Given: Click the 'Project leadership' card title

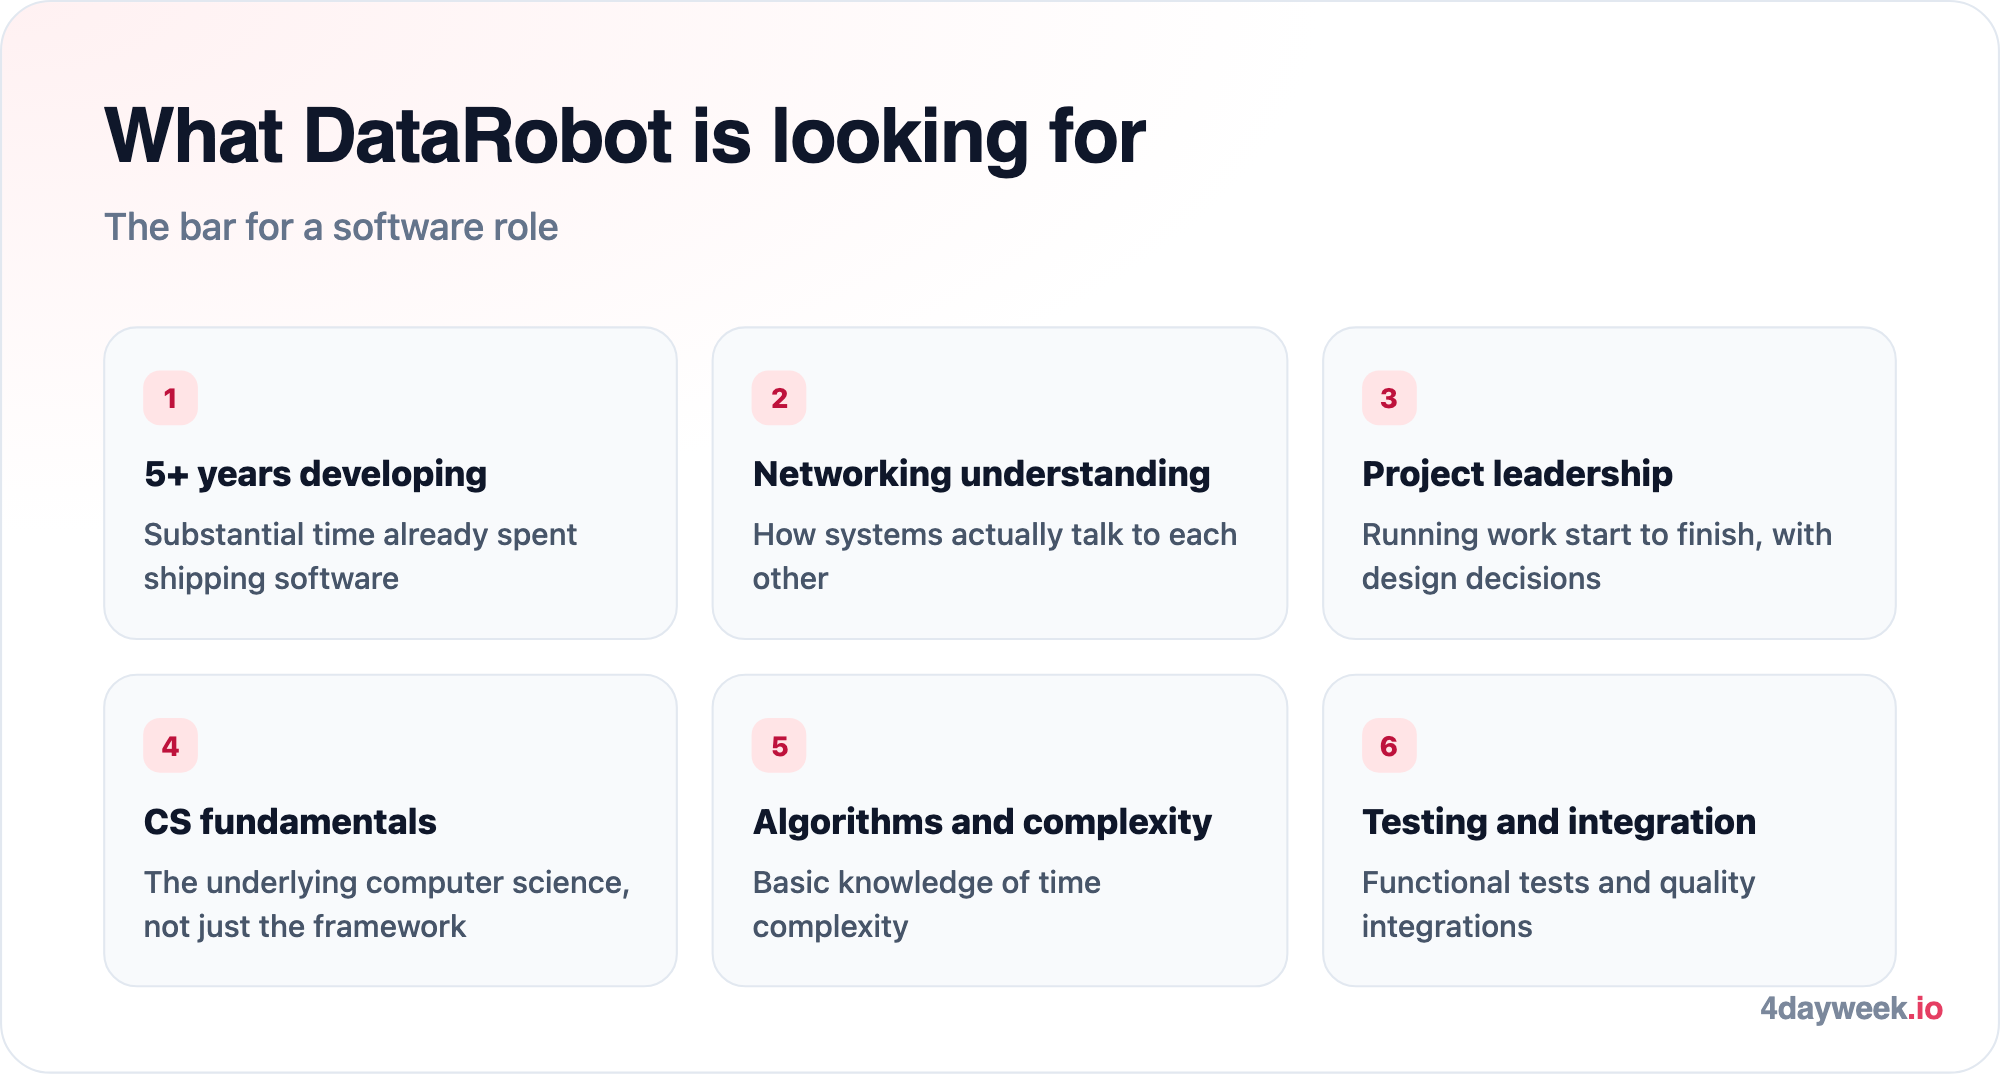Looking at the screenshot, I should pyautogui.click(x=1516, y=474).
